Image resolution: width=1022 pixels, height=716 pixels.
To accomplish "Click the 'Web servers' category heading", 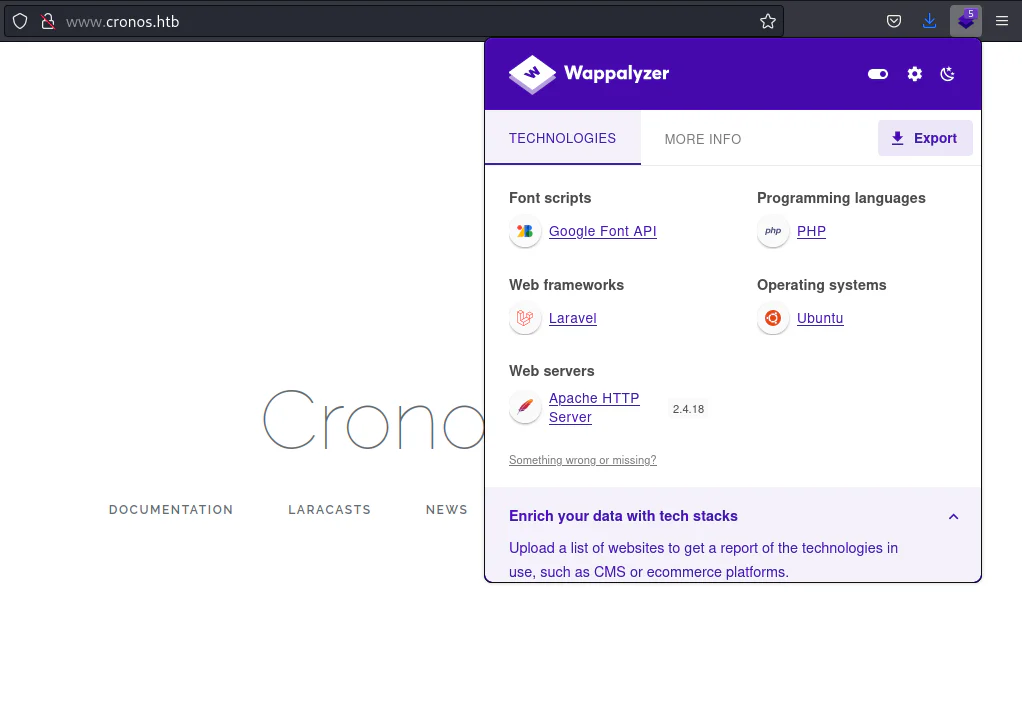I will pos(551,371).
